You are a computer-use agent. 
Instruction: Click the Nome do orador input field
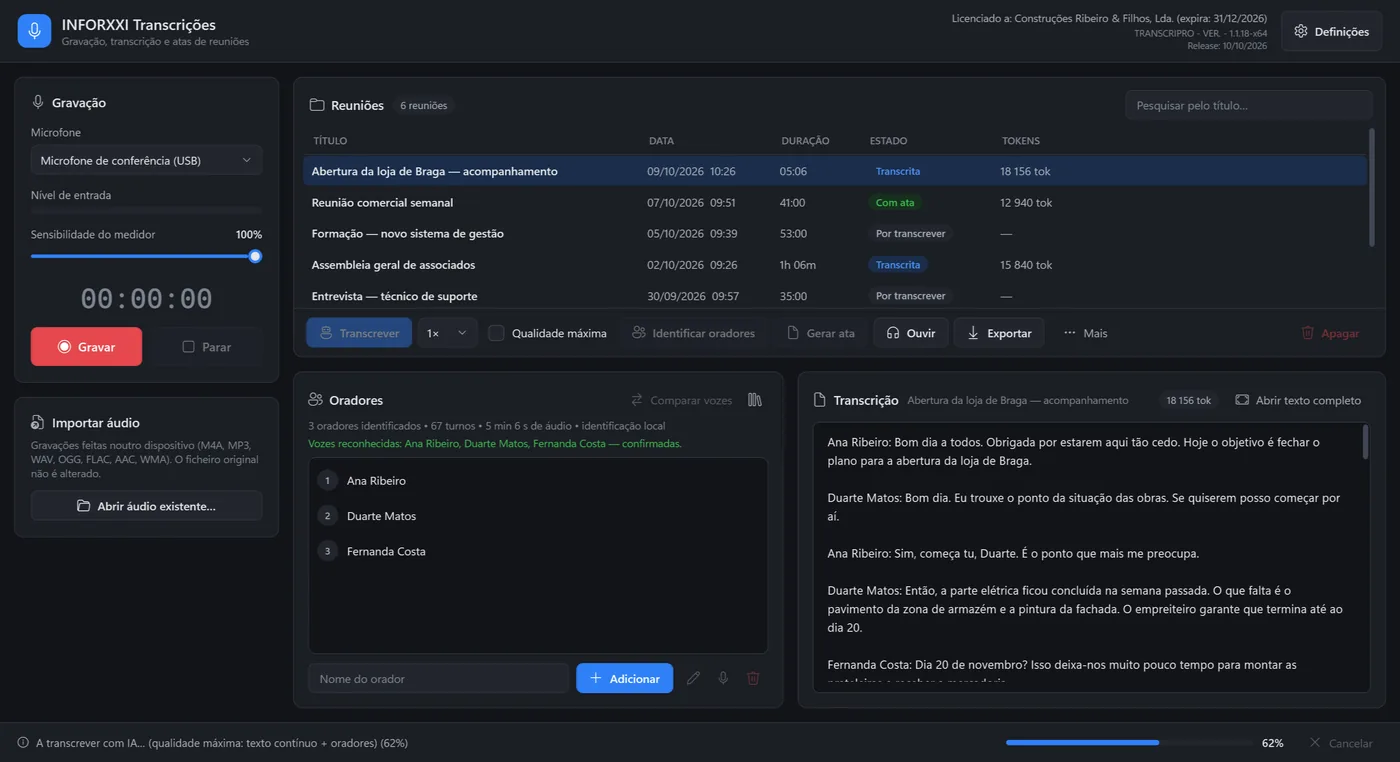point(438,678)
